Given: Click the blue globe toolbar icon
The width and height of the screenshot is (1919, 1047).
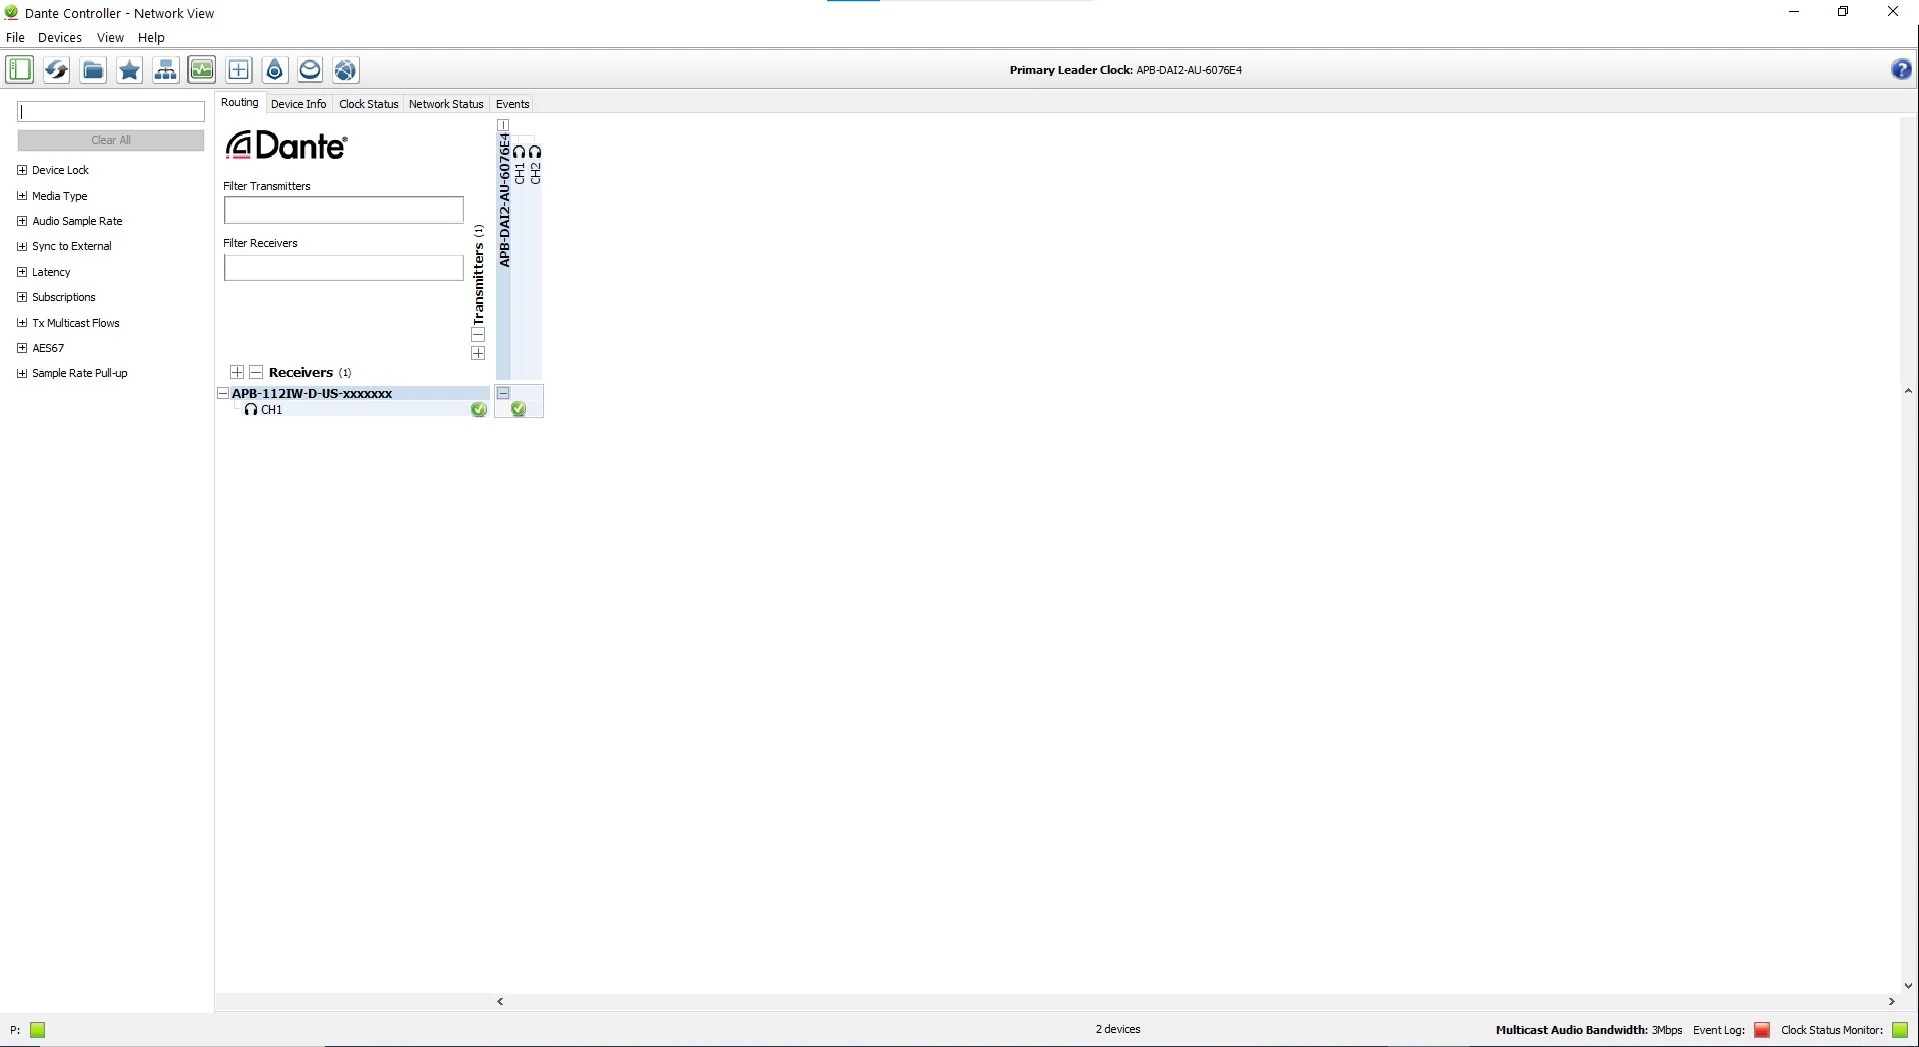Looking at the screenshot, I should tap(345, 70).
